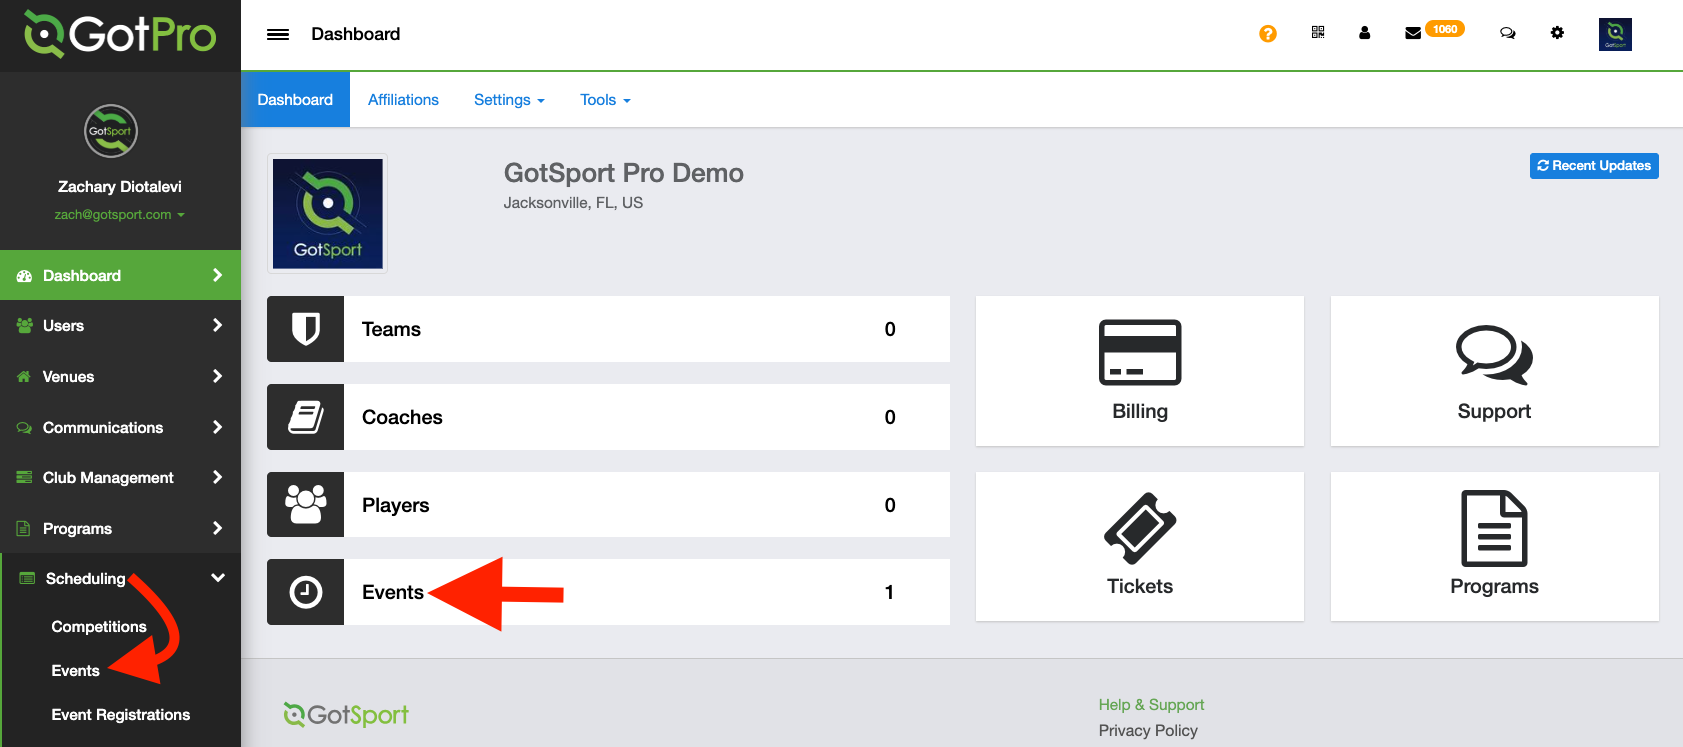Open the QR code icon in header
1683x747 pixels.
pyautogui.click(x=1318, y=33)
